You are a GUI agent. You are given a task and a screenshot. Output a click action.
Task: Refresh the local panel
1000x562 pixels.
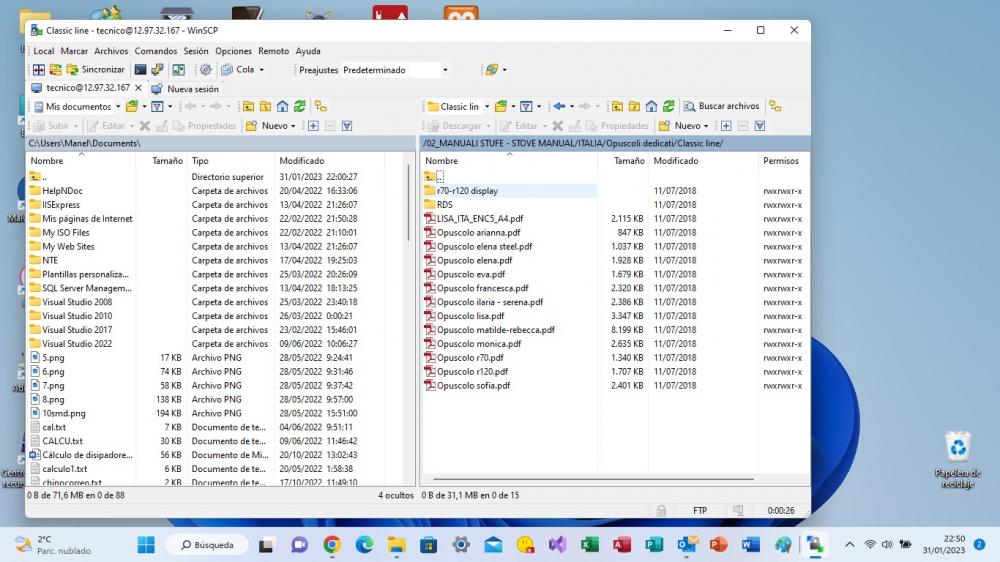coord(299,107)
